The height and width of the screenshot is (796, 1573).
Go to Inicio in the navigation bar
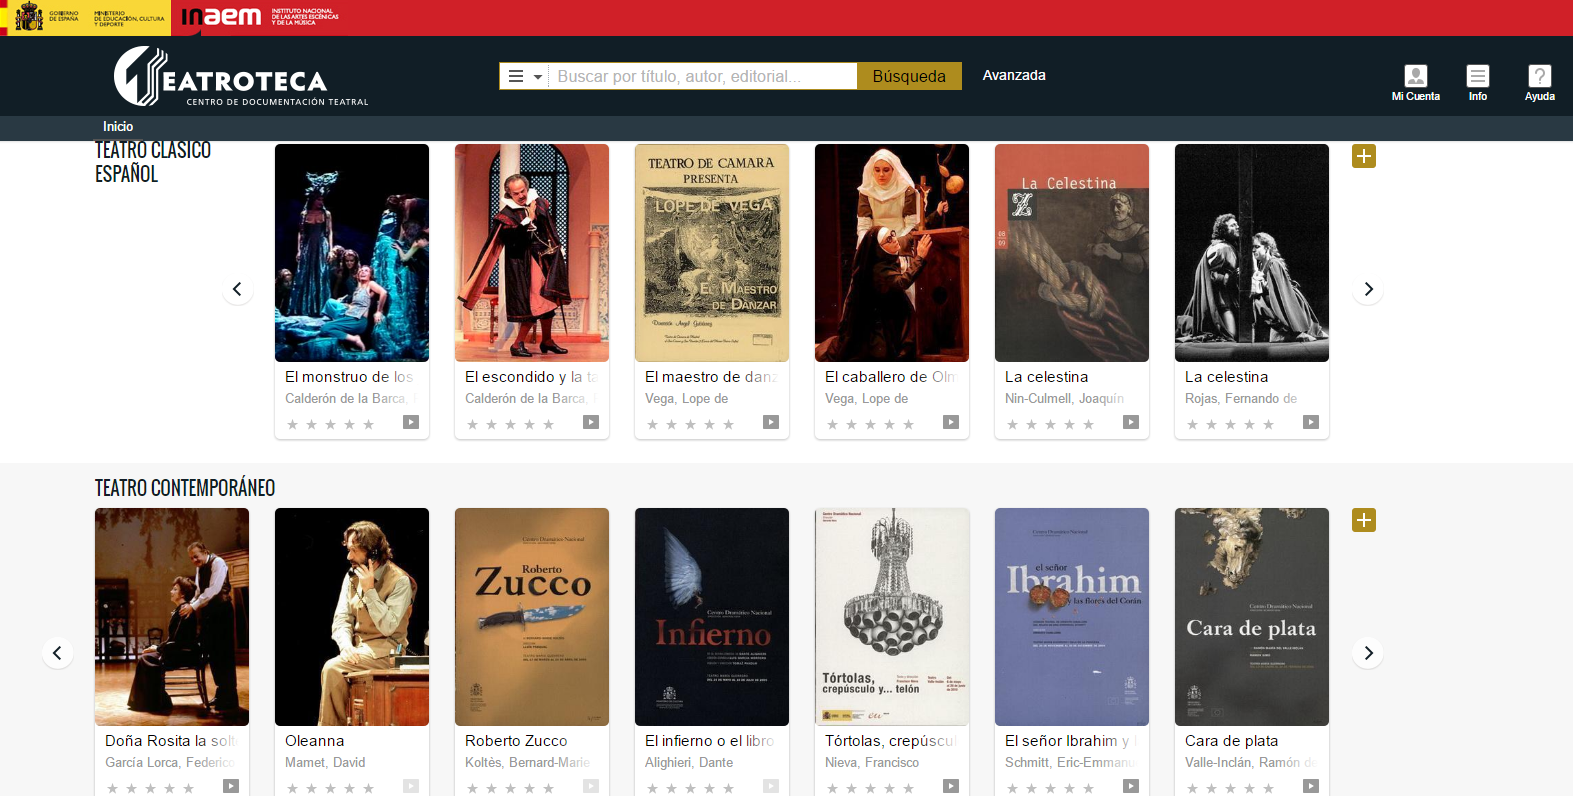118,126
